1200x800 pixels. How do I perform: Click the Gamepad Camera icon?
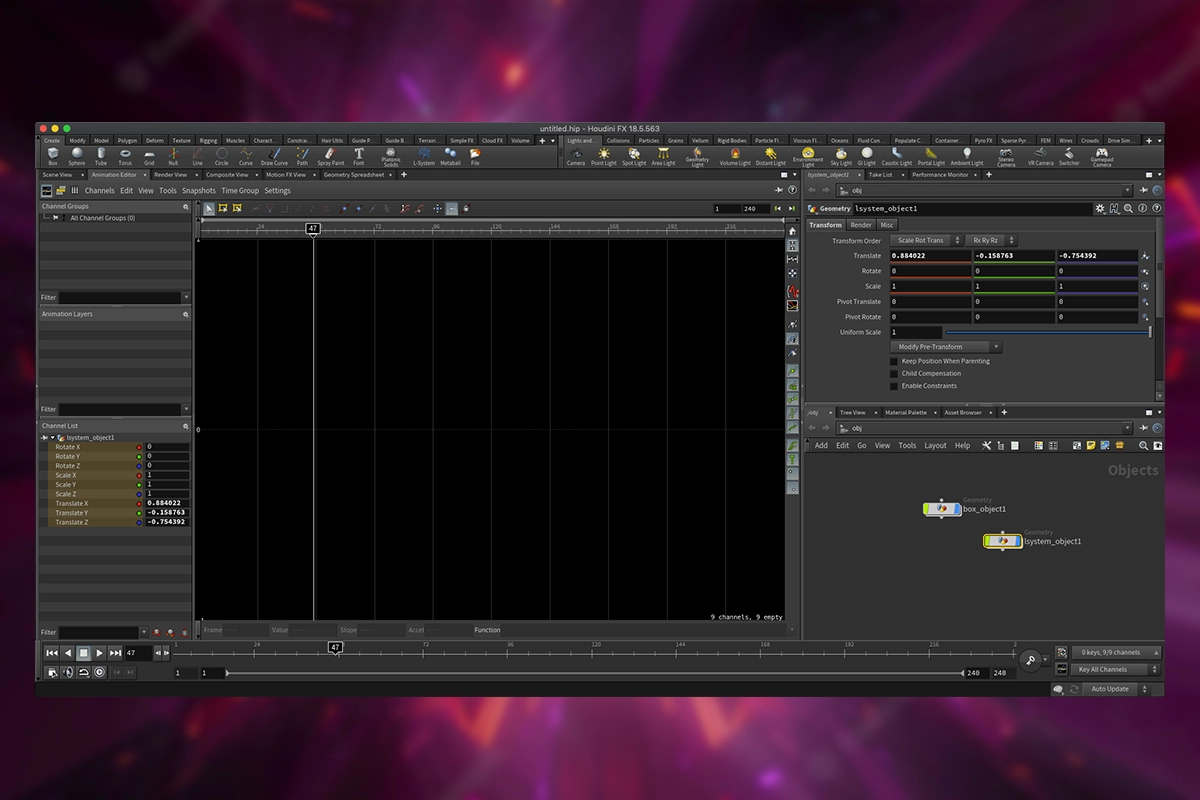click(x=1101, y=154)
